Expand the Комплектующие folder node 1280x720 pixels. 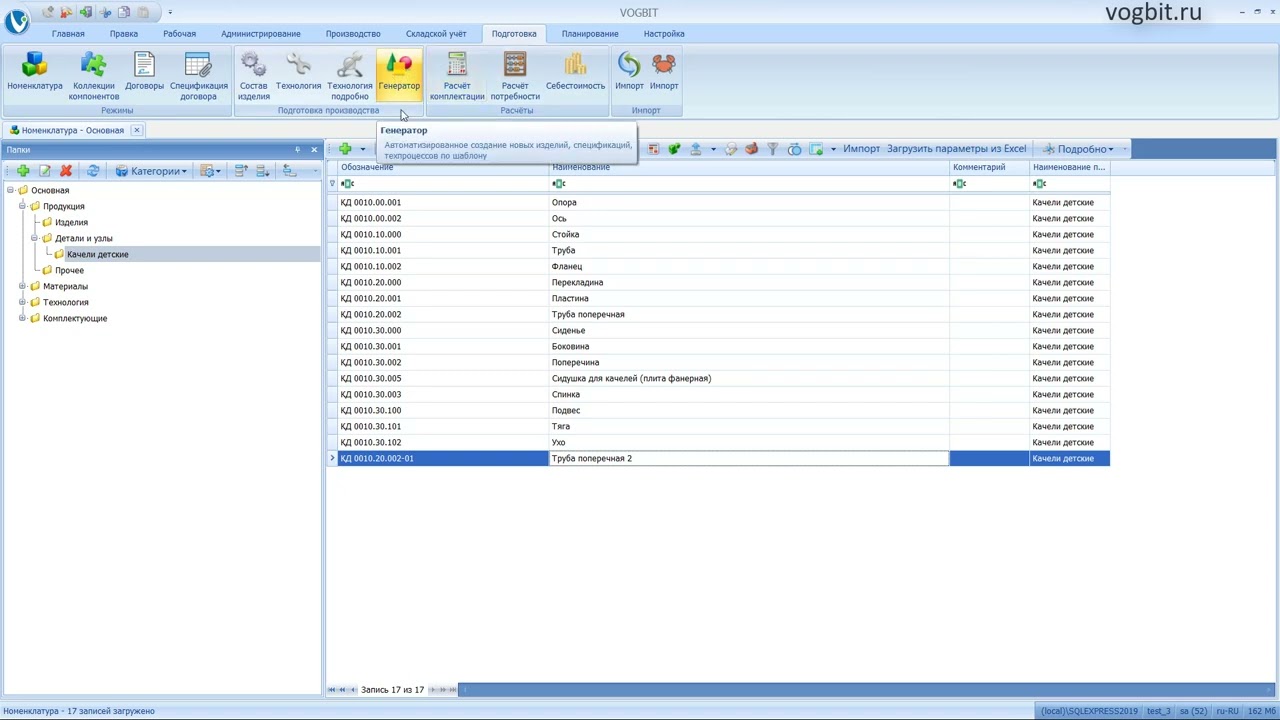click(22, 318)
